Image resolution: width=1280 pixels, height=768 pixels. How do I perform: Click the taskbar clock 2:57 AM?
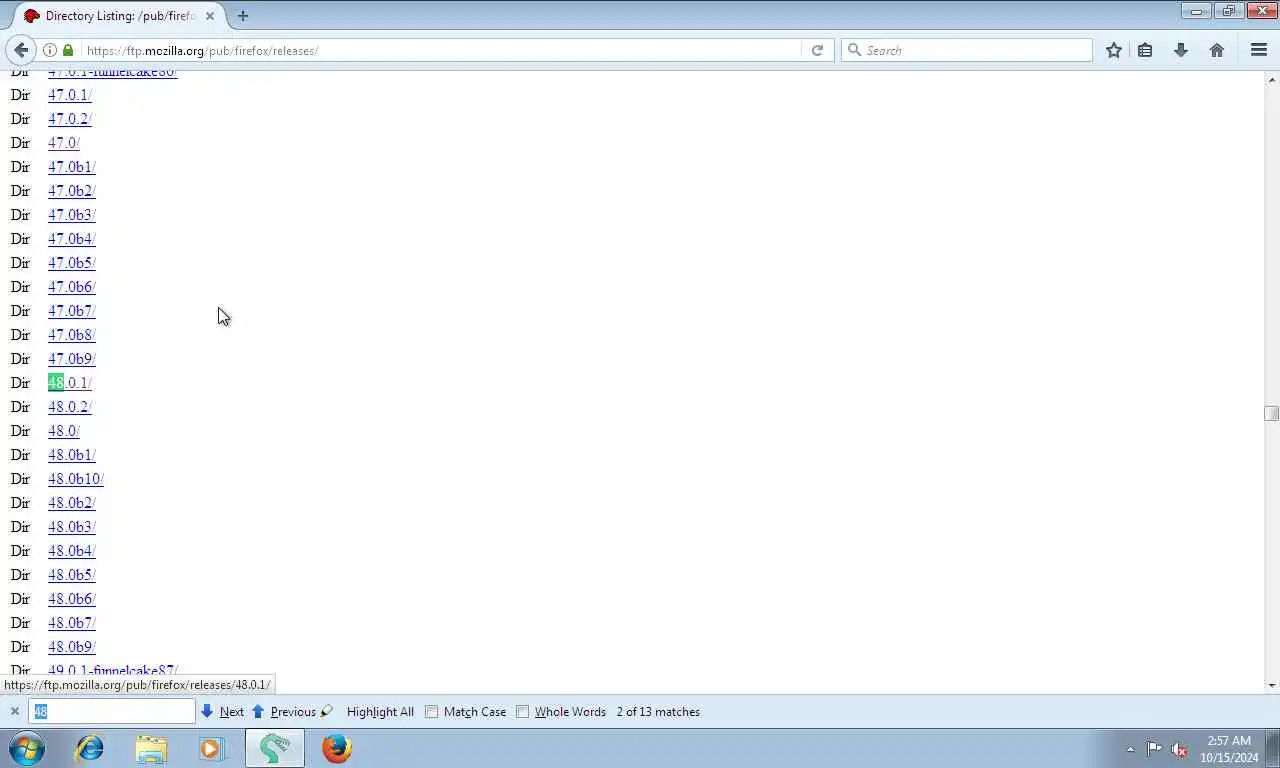click(1229, 741)
